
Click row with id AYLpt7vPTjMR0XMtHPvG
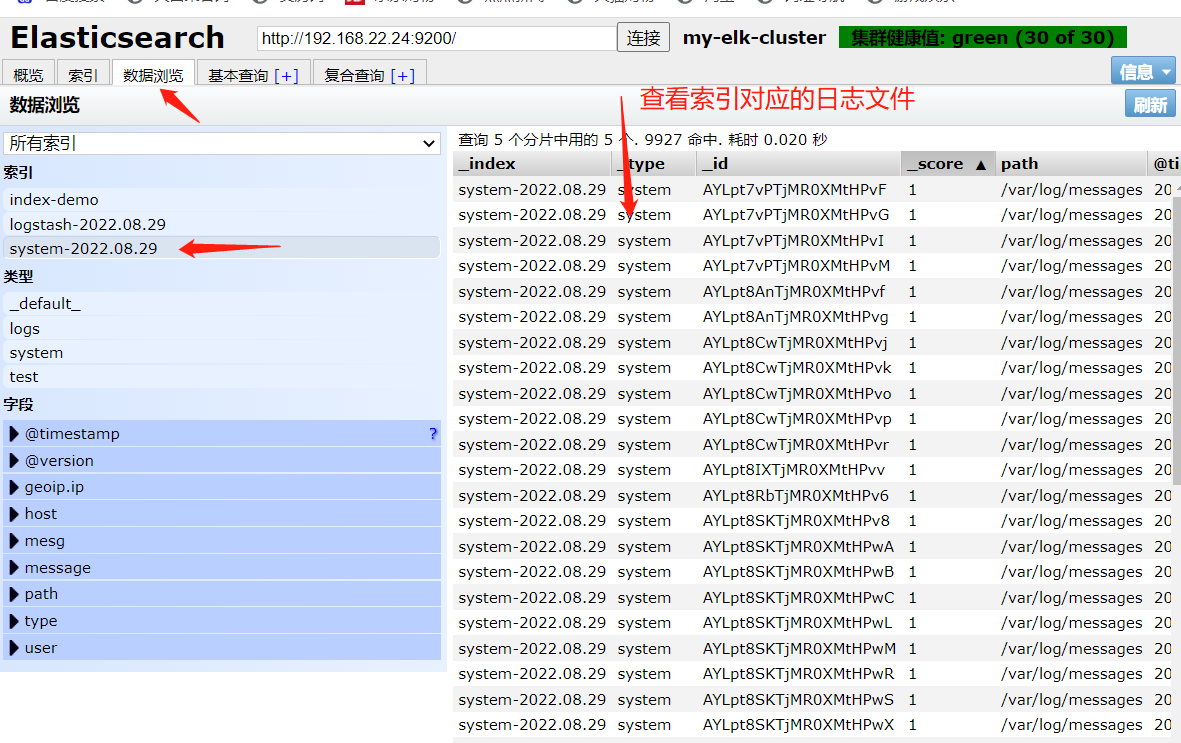(813, 215)
